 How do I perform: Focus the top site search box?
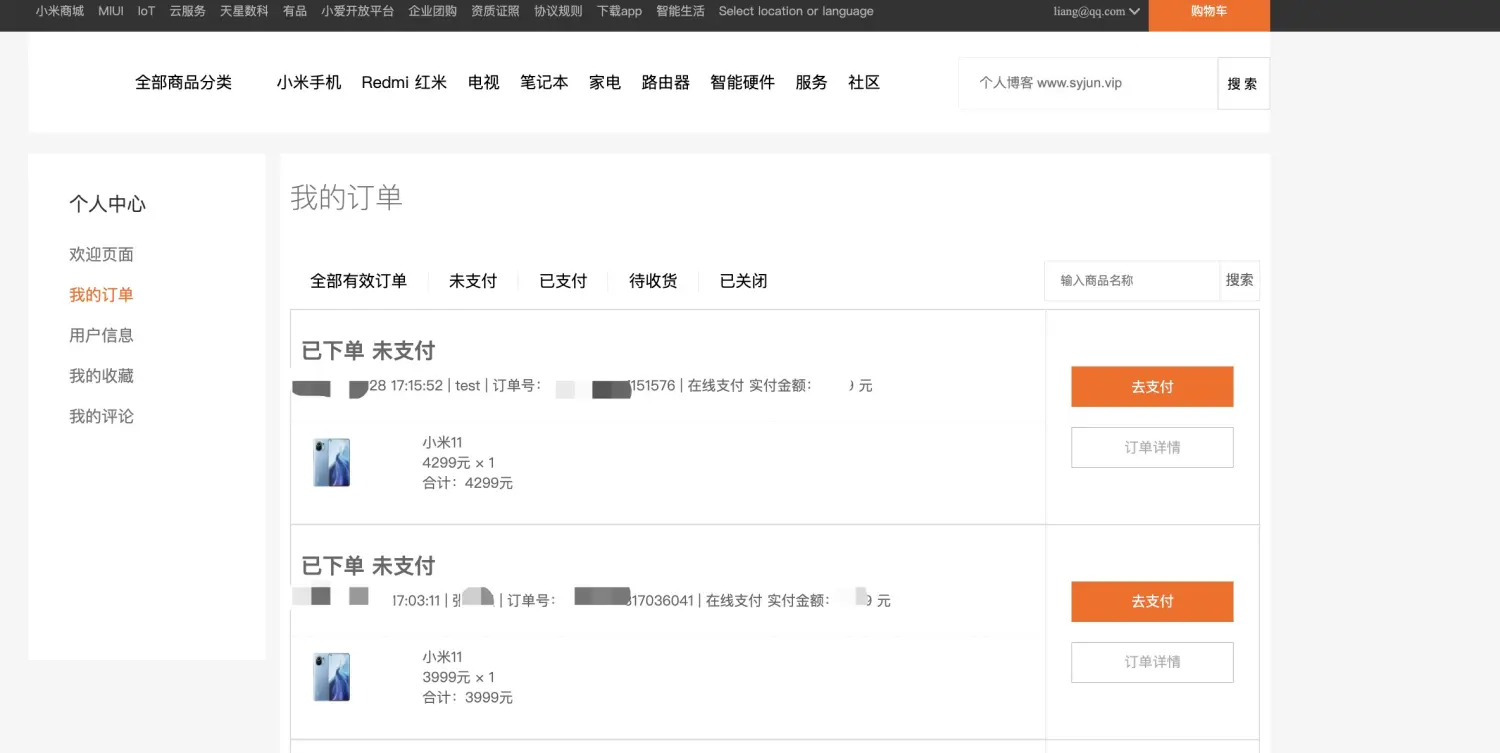coord(1086,83)
